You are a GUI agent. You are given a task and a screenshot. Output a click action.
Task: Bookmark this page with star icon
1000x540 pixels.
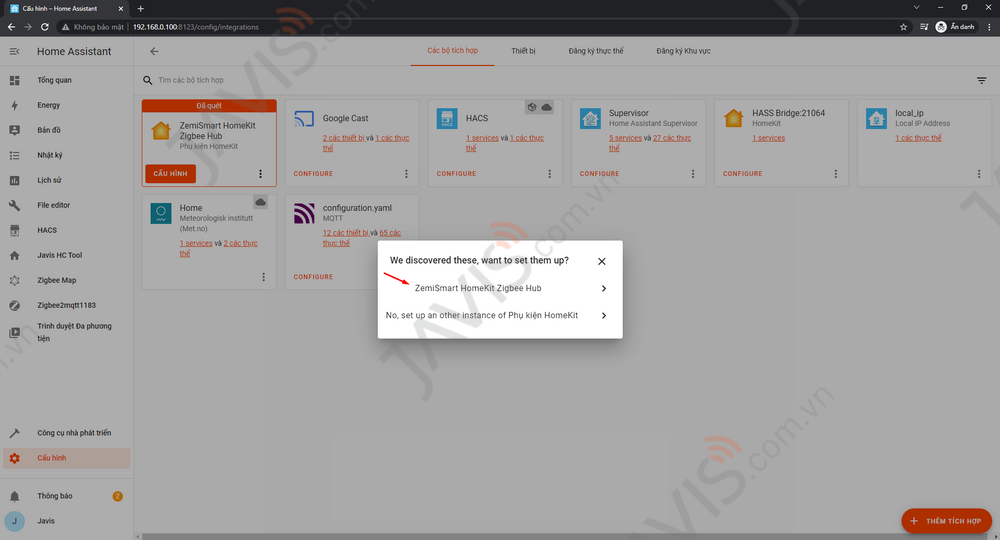pyautogui.click(x=903, y=27)
